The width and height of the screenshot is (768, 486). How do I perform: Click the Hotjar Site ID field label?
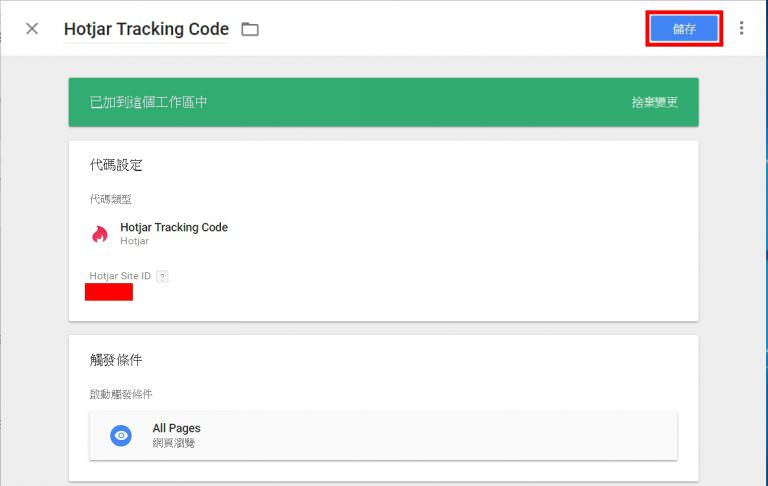point(120,276)
